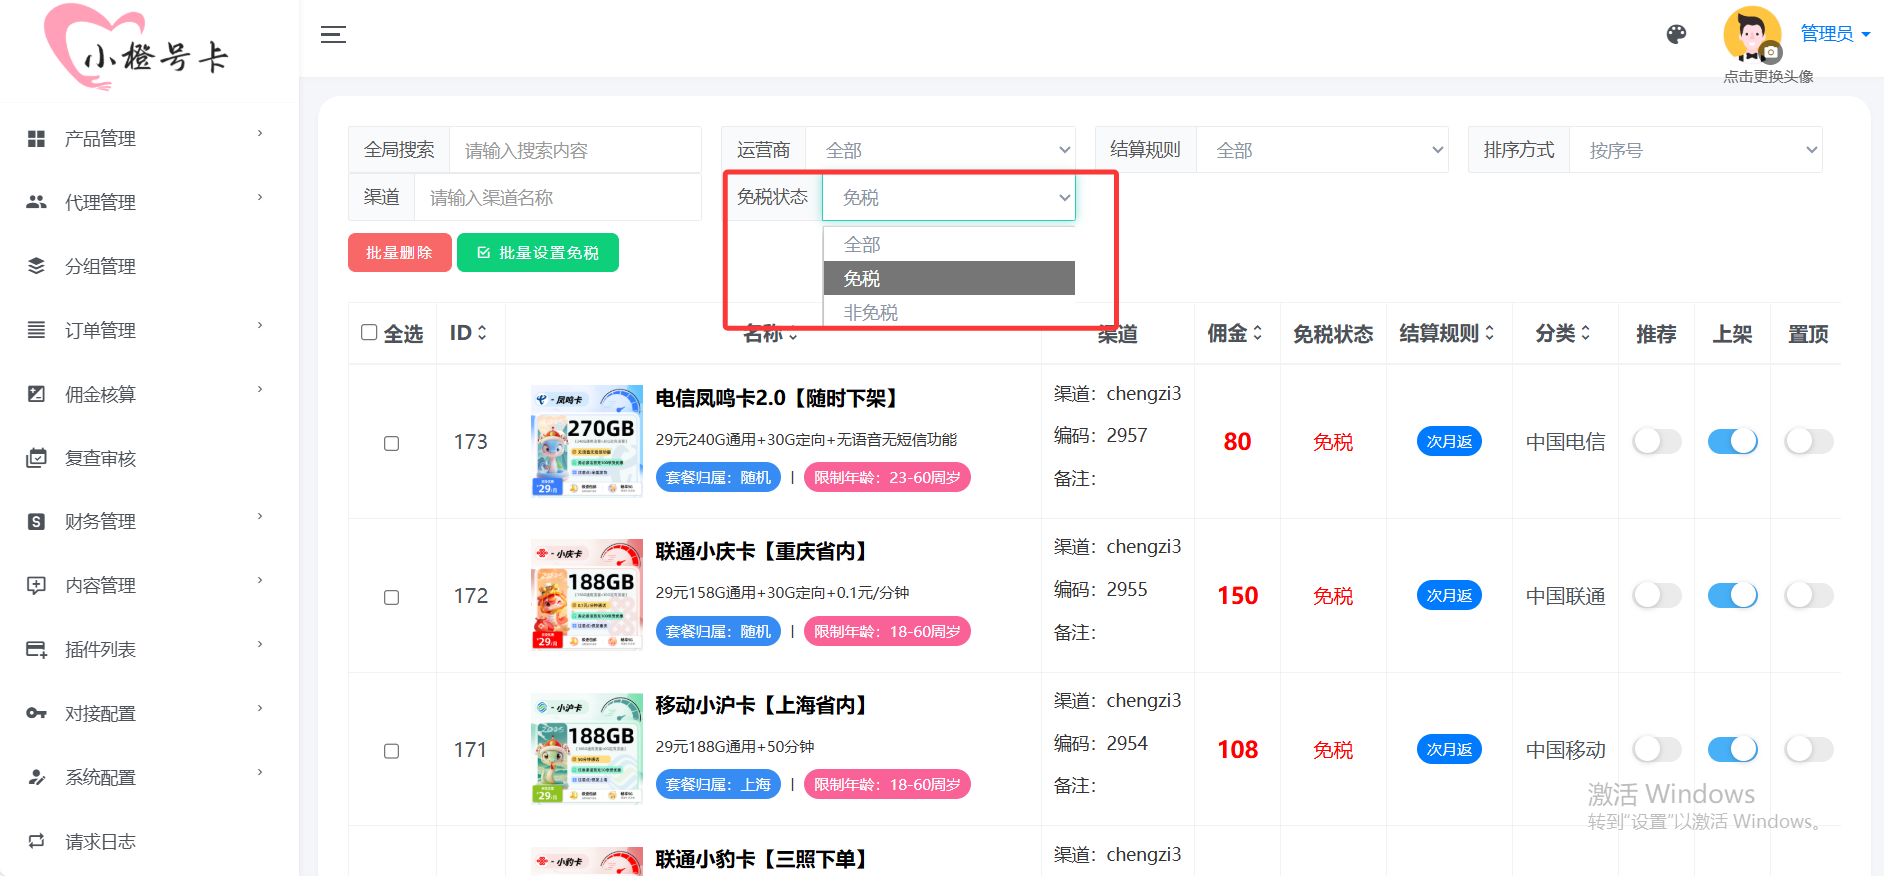The width and height of the screenshot is (1884, 876).
Task: Close the 免税状态 dropdown box
Action: (x=948, y=197)
